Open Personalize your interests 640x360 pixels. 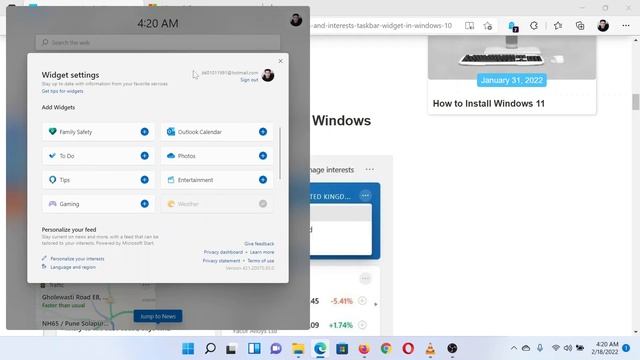point(77,259)
